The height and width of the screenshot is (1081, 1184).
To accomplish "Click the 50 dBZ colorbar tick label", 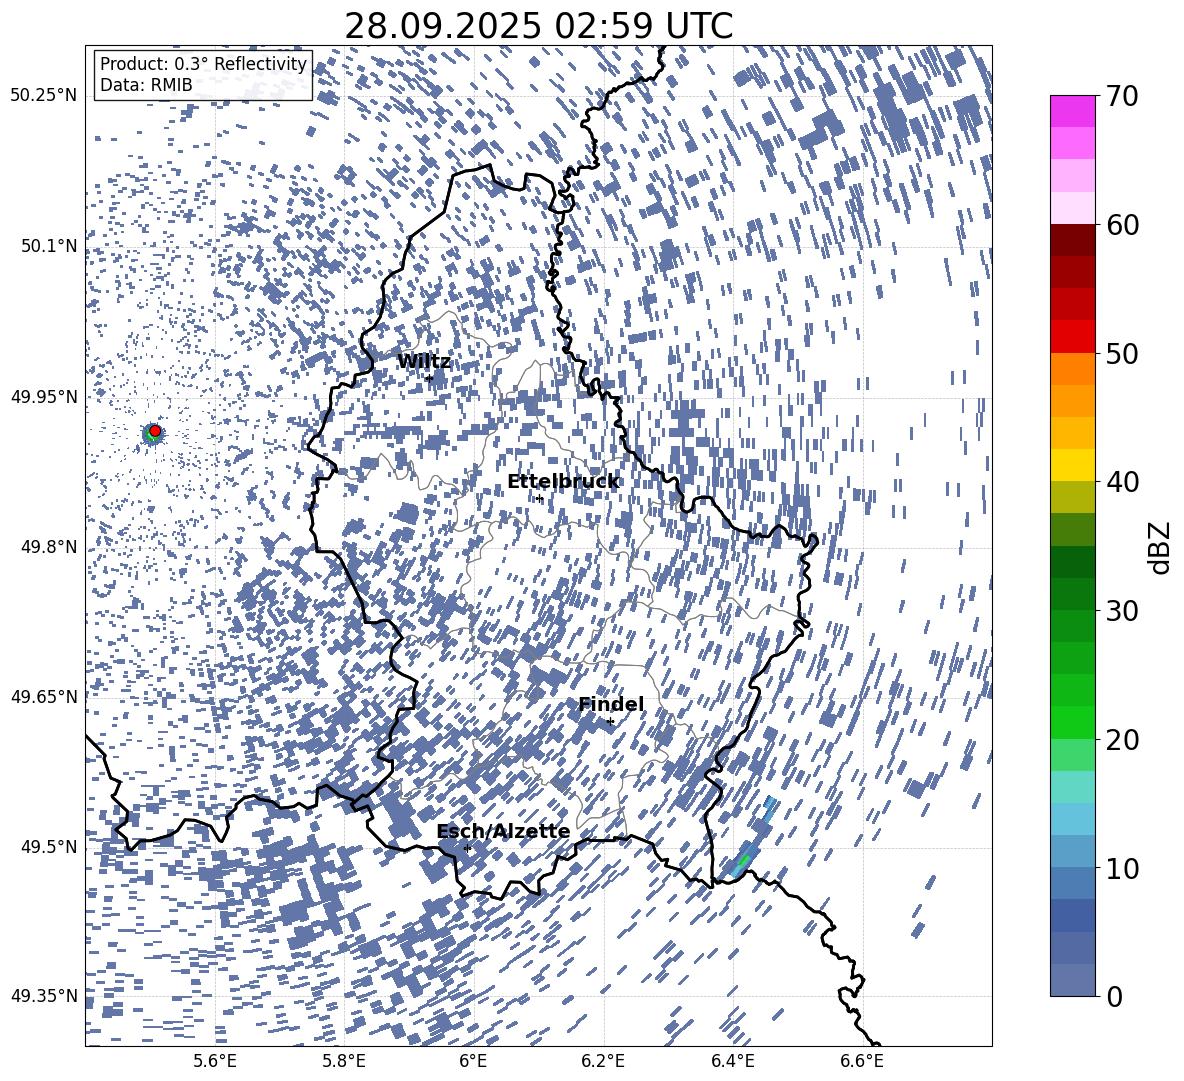I will [1122, 354].
